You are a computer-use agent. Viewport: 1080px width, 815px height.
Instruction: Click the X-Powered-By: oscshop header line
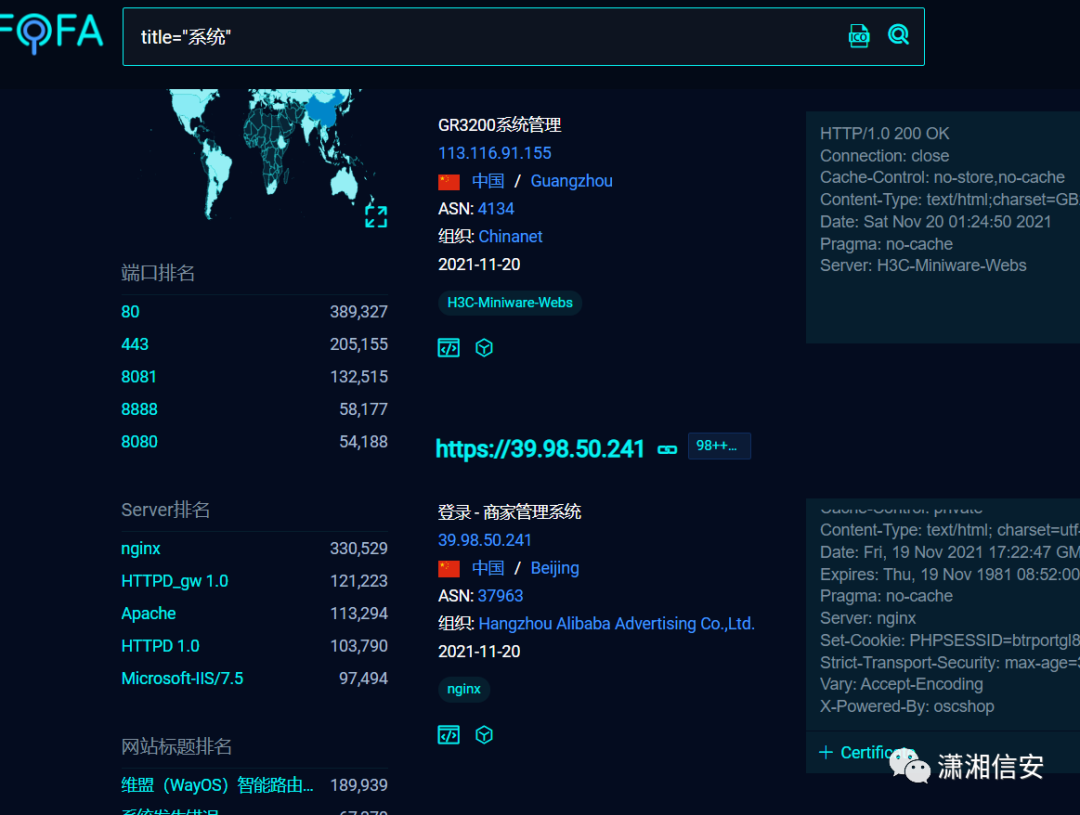click(x=907, y=707)
